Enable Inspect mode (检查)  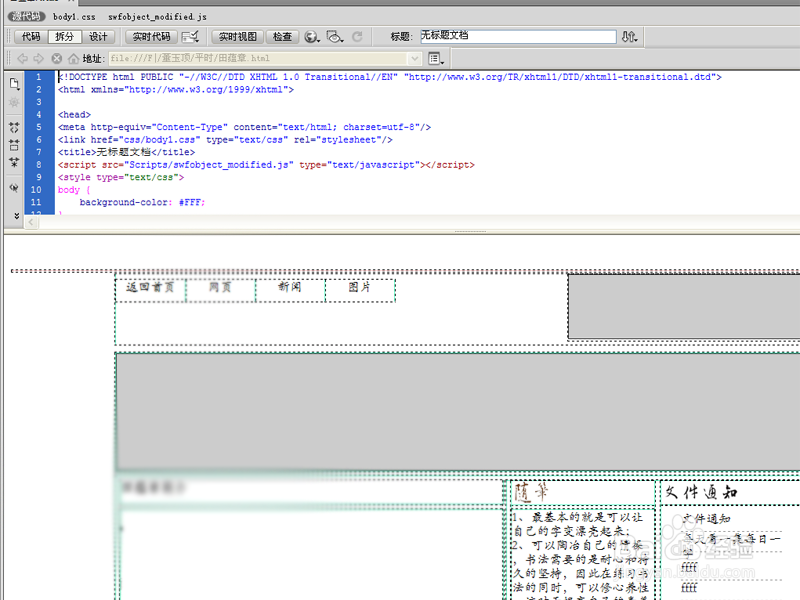282,37
